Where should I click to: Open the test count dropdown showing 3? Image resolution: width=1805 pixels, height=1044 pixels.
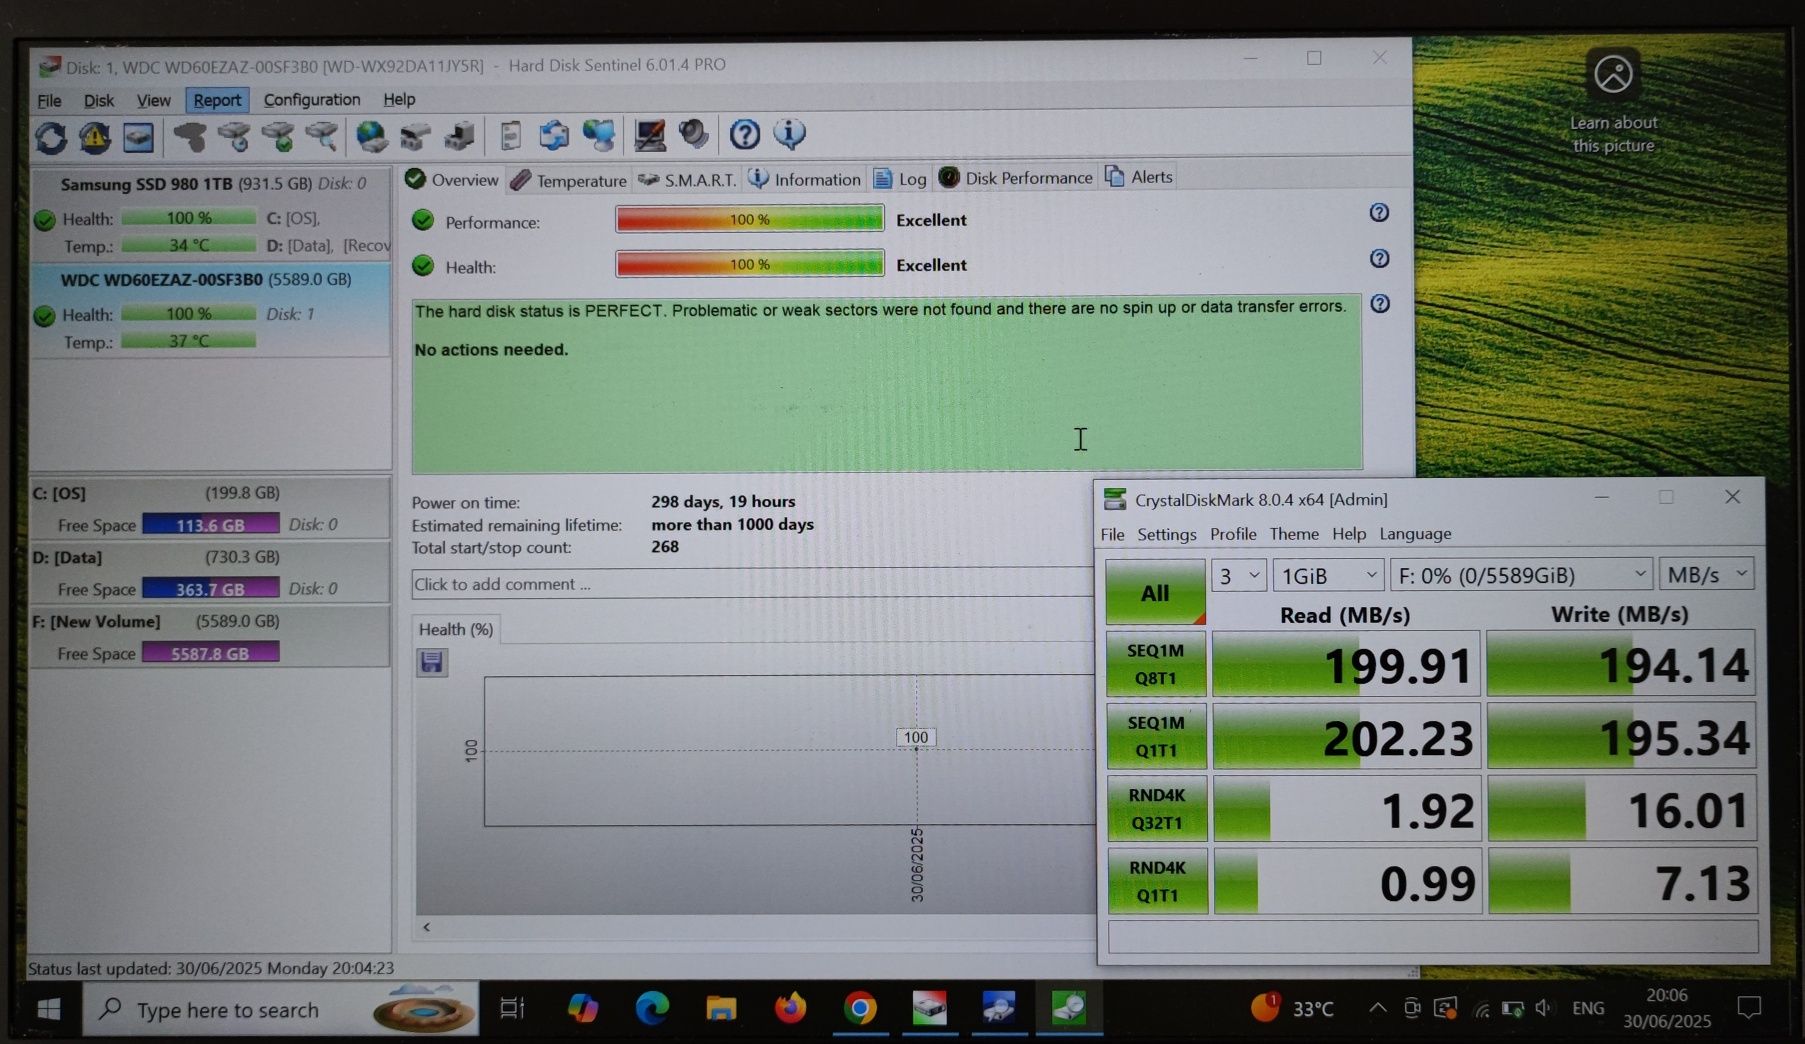pyautogui.click(x=1238, y=576)
